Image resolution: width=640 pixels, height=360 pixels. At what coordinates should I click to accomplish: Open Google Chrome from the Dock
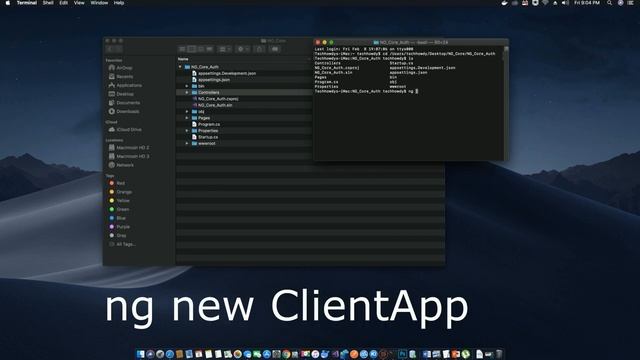click(x=286, y=354)
